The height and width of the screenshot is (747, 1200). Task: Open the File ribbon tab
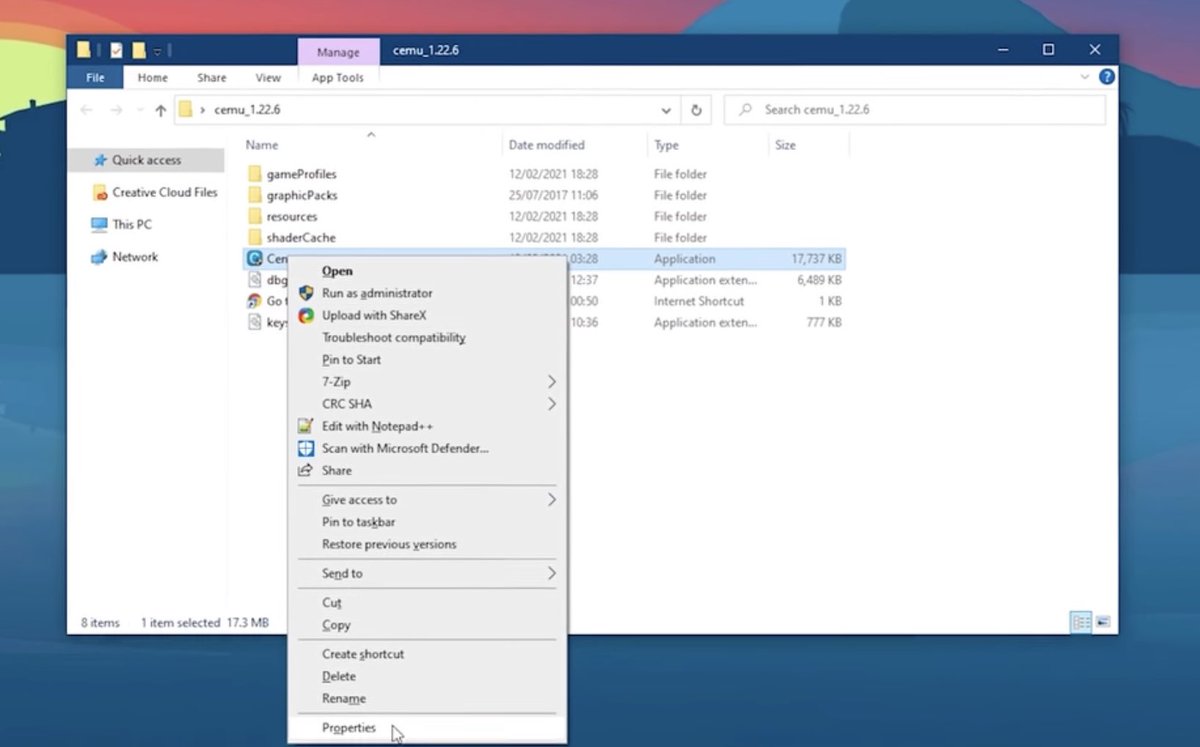click(95, 78)
